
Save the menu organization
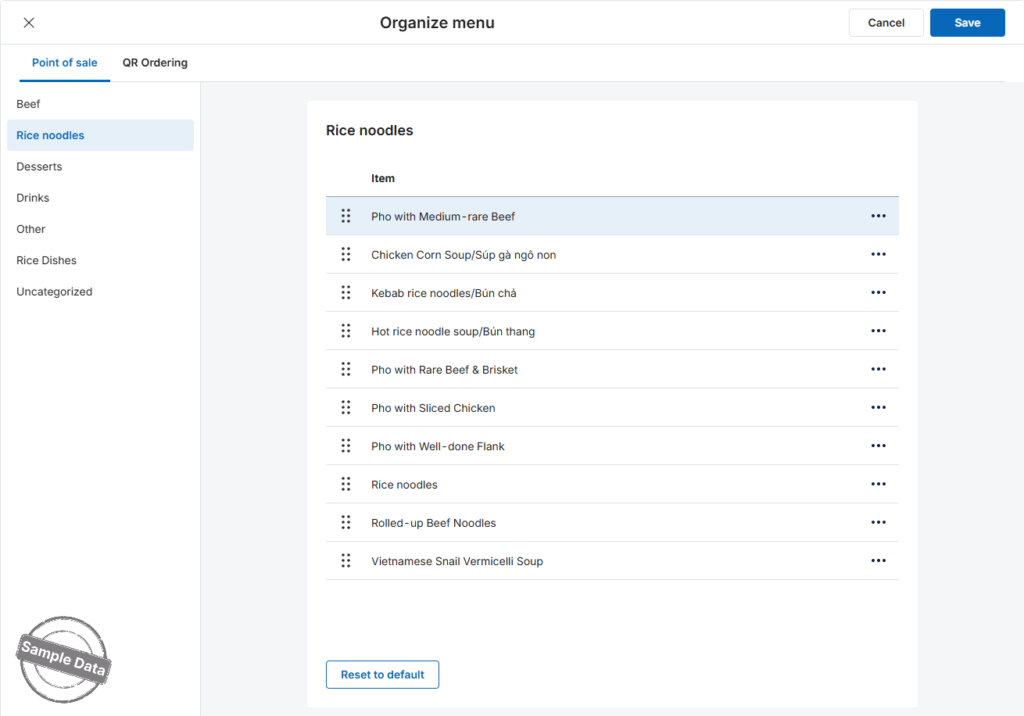967,23
